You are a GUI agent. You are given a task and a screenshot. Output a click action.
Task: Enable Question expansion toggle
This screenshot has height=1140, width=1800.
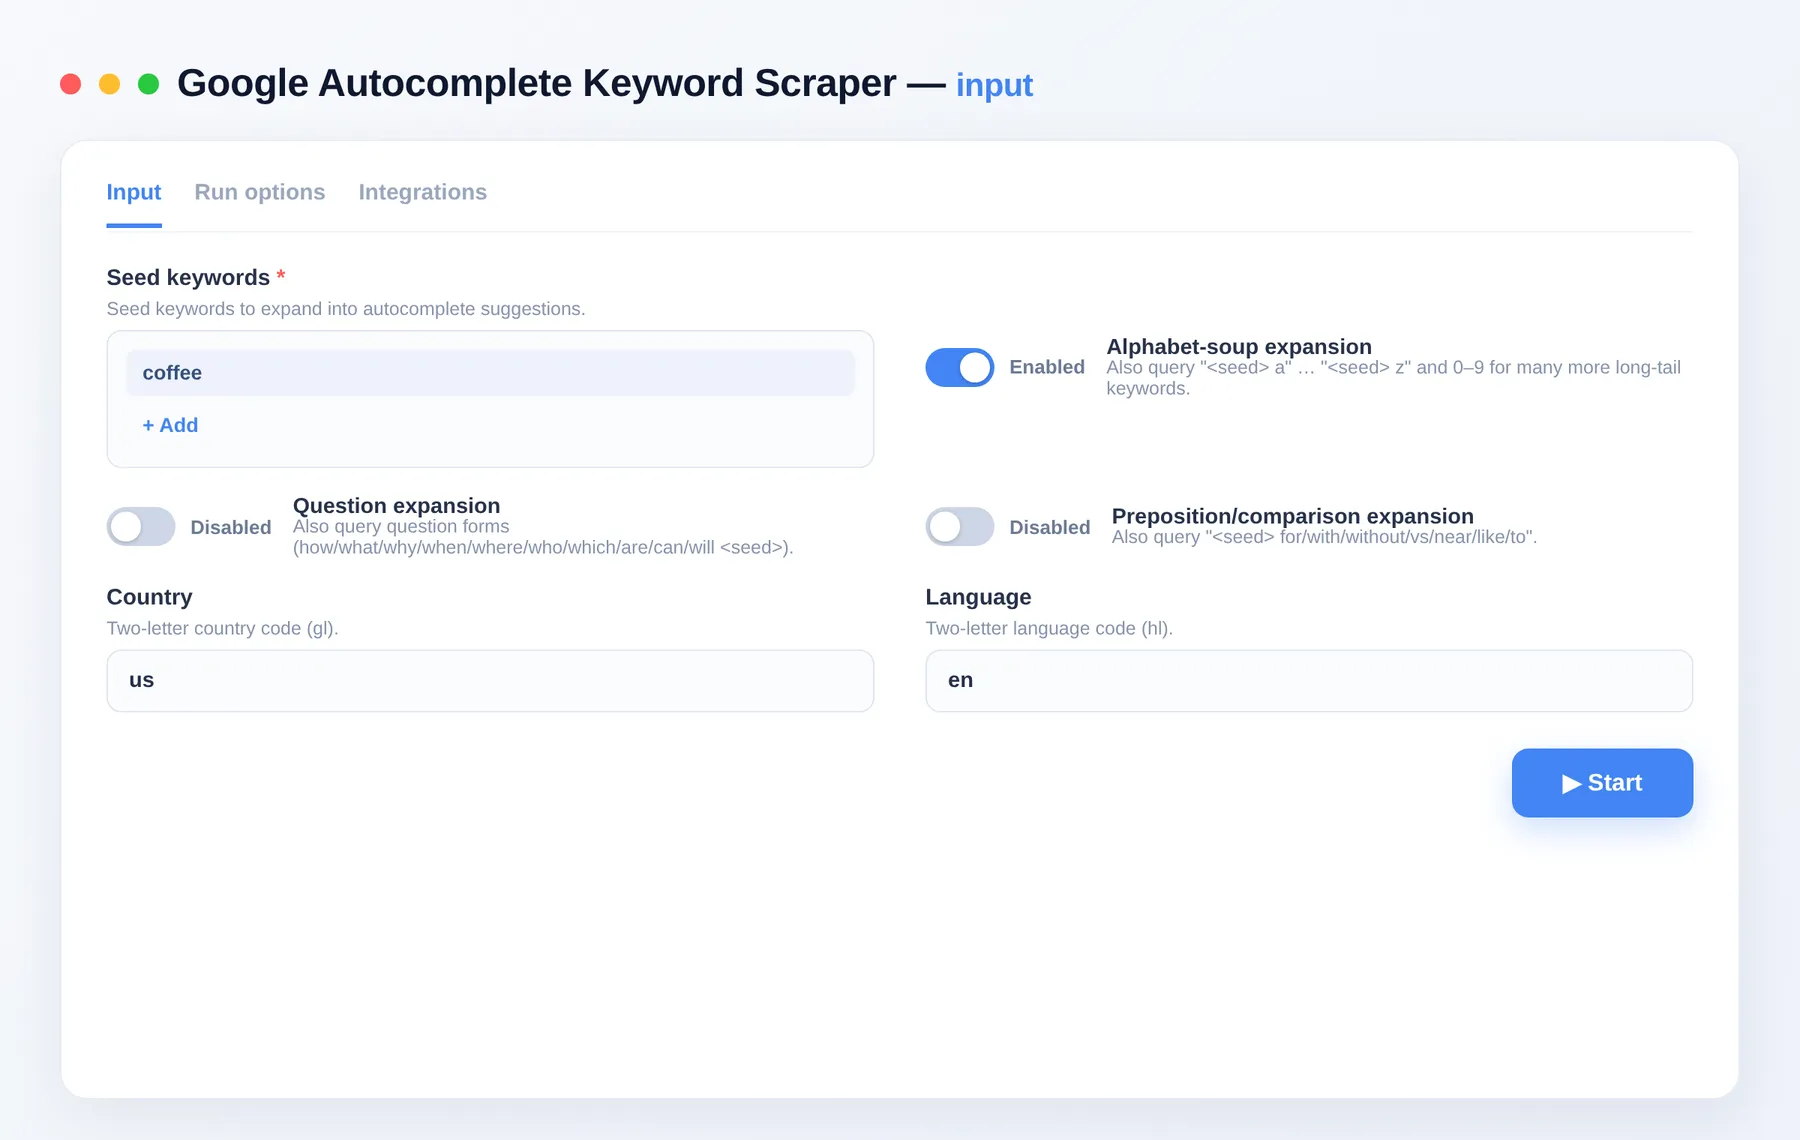coord(141,527)
